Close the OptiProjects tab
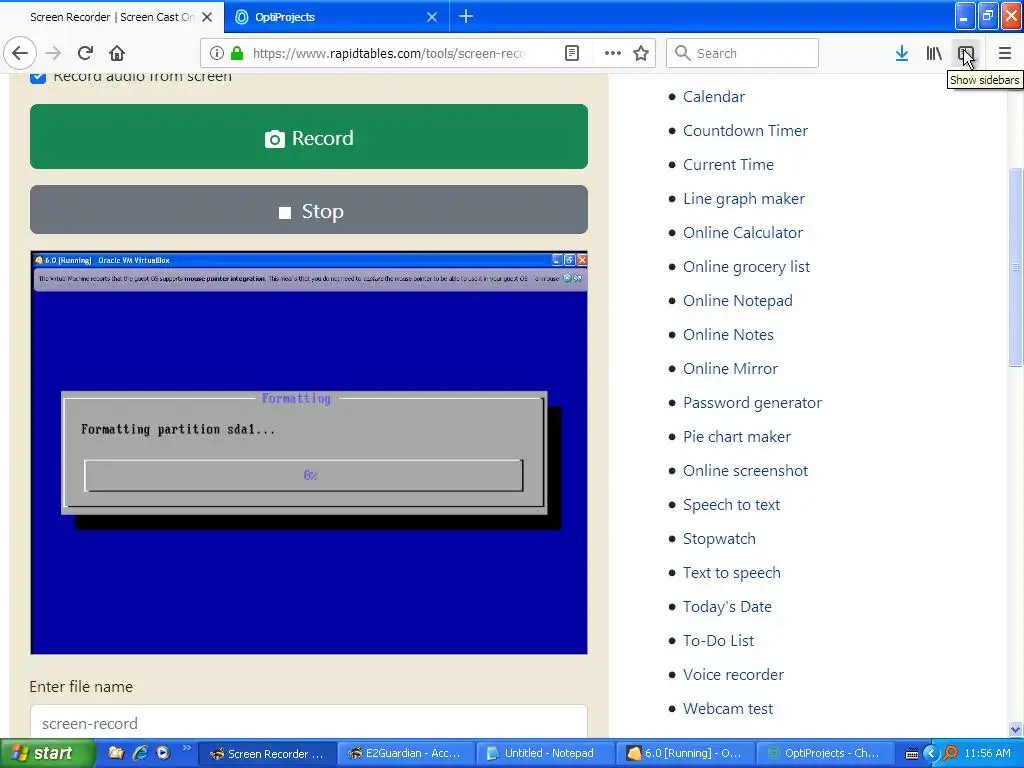The height and width of the screenshot is (768, 1024). pos(432,17)
